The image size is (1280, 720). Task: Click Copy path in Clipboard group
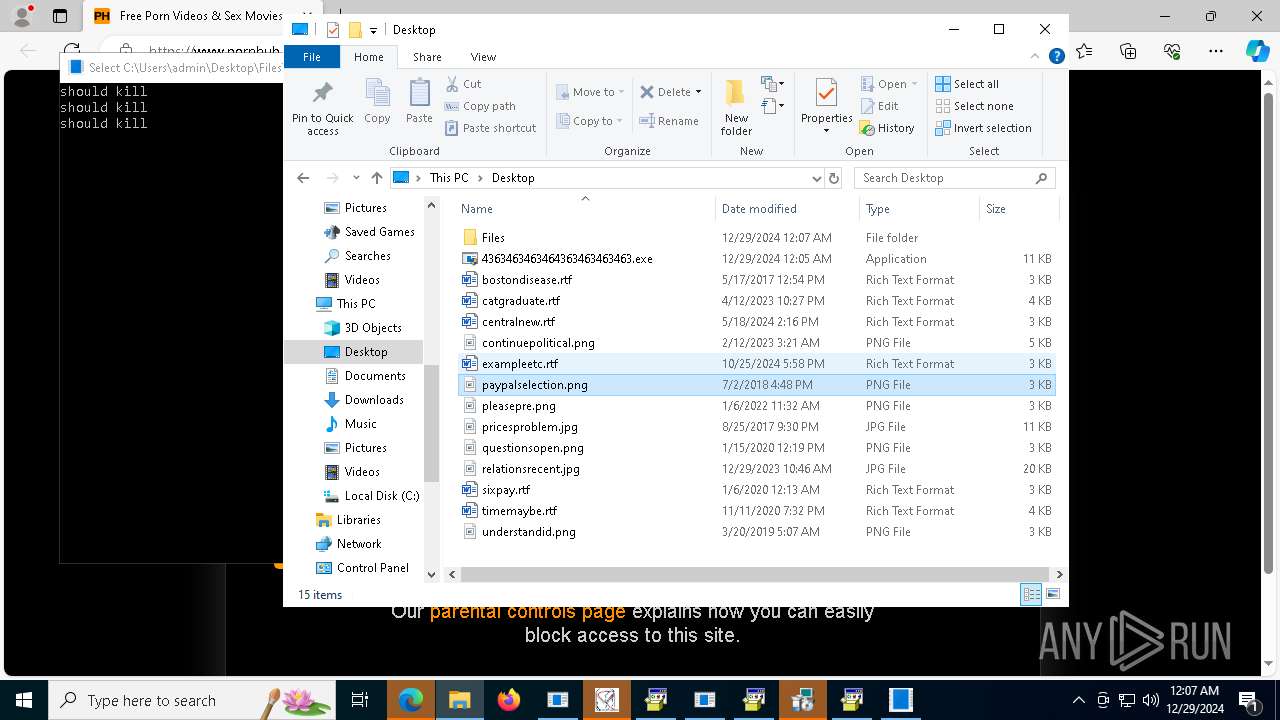coord(480,106)
